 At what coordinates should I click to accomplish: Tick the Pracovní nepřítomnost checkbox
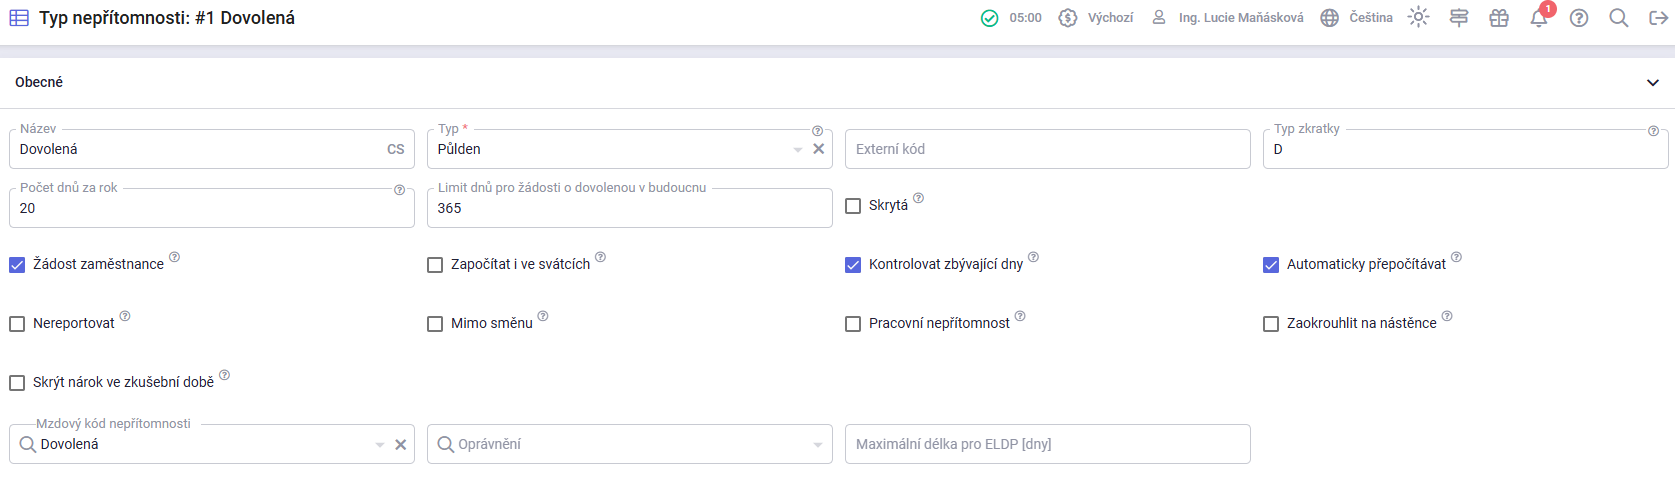tap(853, 324)
